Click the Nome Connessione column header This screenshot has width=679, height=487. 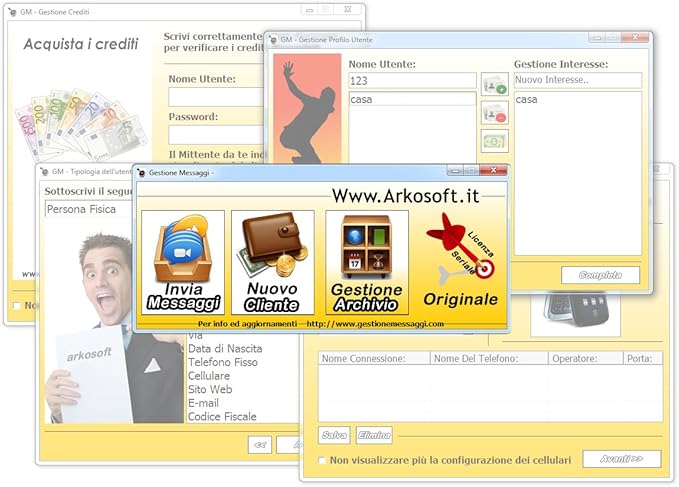(x=375, y=358)
